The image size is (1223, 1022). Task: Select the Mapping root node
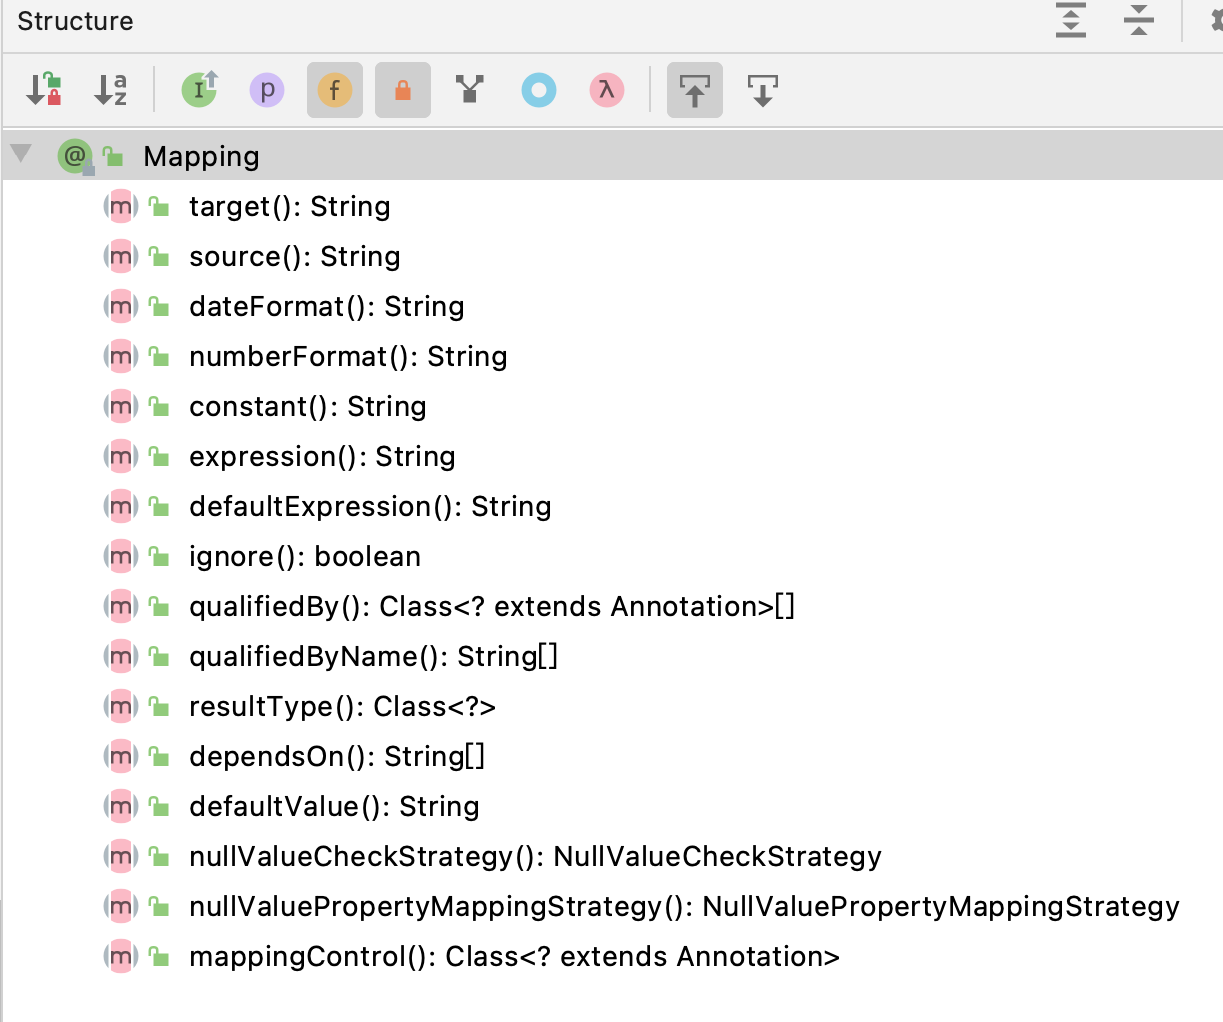pyautogui.click(x=612, y=156)
